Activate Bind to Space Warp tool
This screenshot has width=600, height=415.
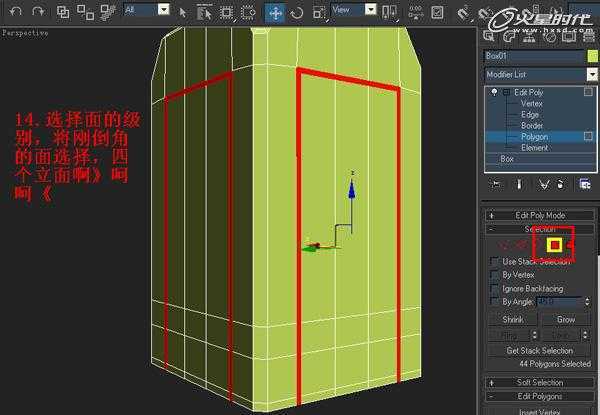108,12
